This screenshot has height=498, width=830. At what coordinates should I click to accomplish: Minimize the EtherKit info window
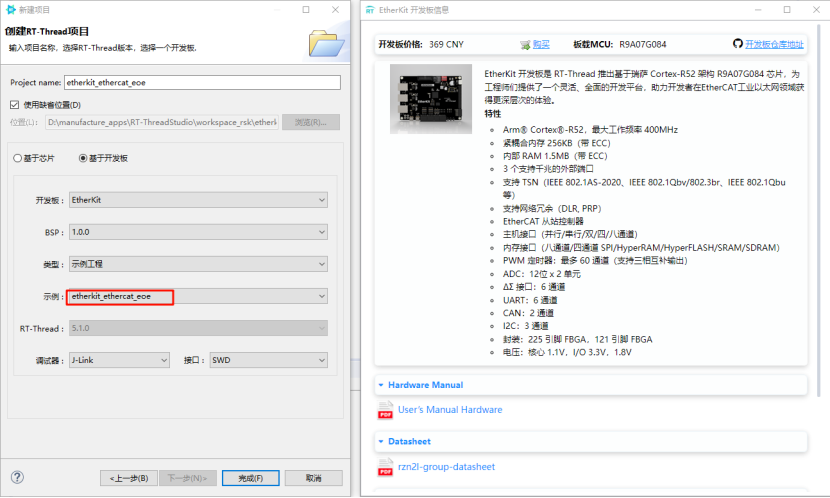758,10
